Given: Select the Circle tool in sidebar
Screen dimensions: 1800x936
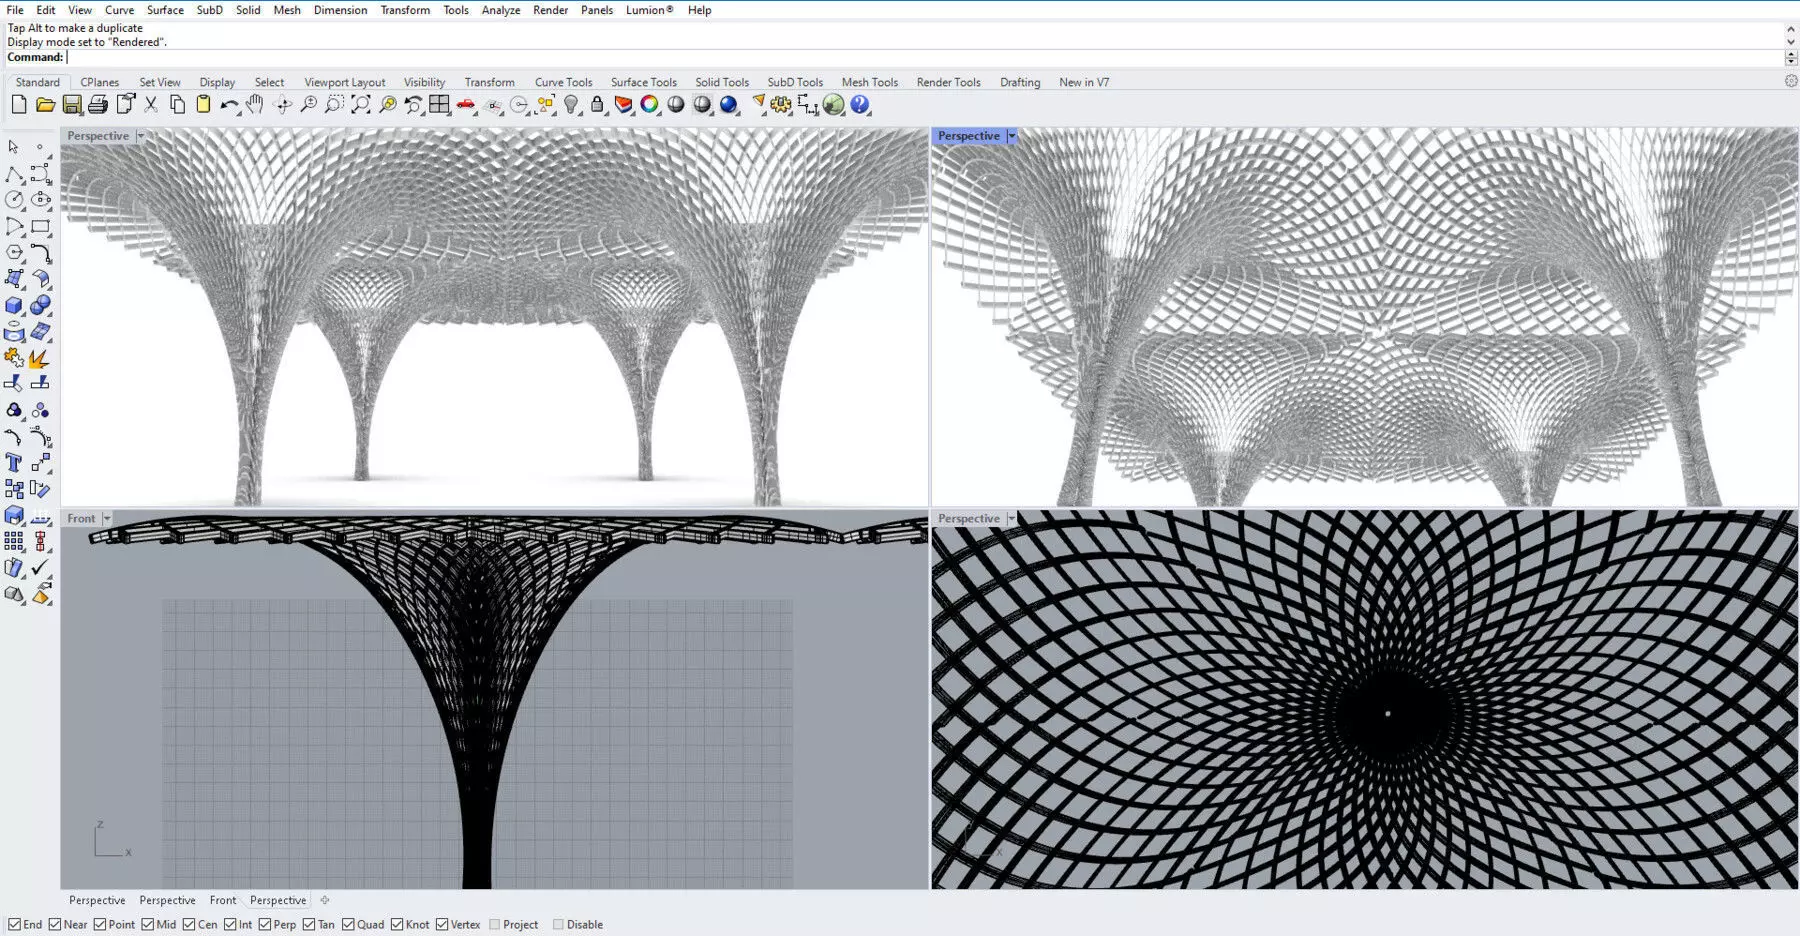Looking at the screenshot, I should point(14,201).
